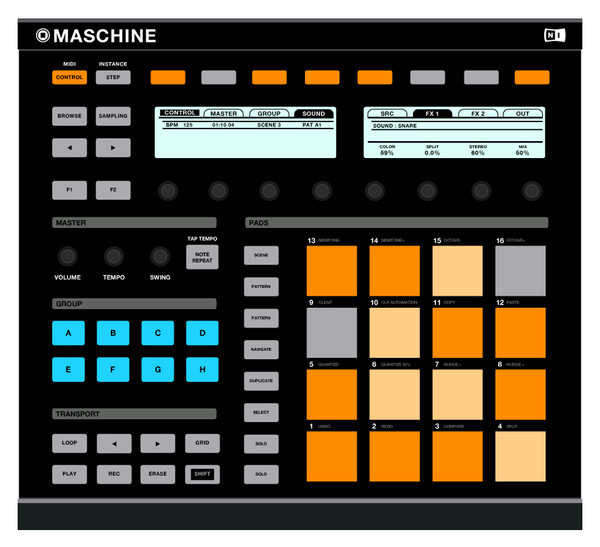
Task: Select the SRC tab on right display
Action: pyautogui.click(x=387, y=114)
